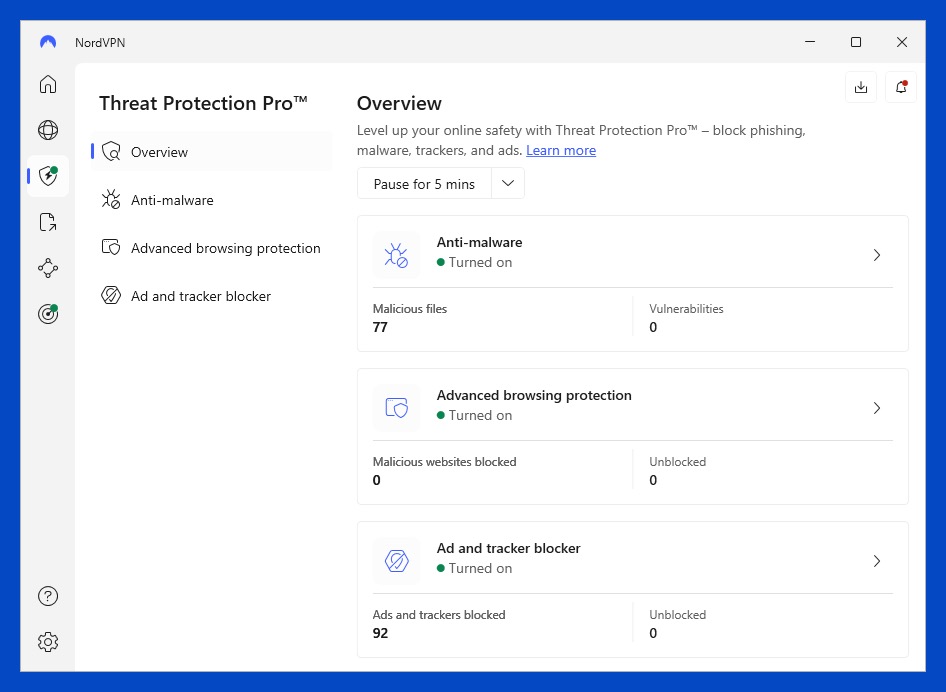The image size is (946, 692).
Task: Open the Ad and tracker blocker card title
Action: (509, 548)
